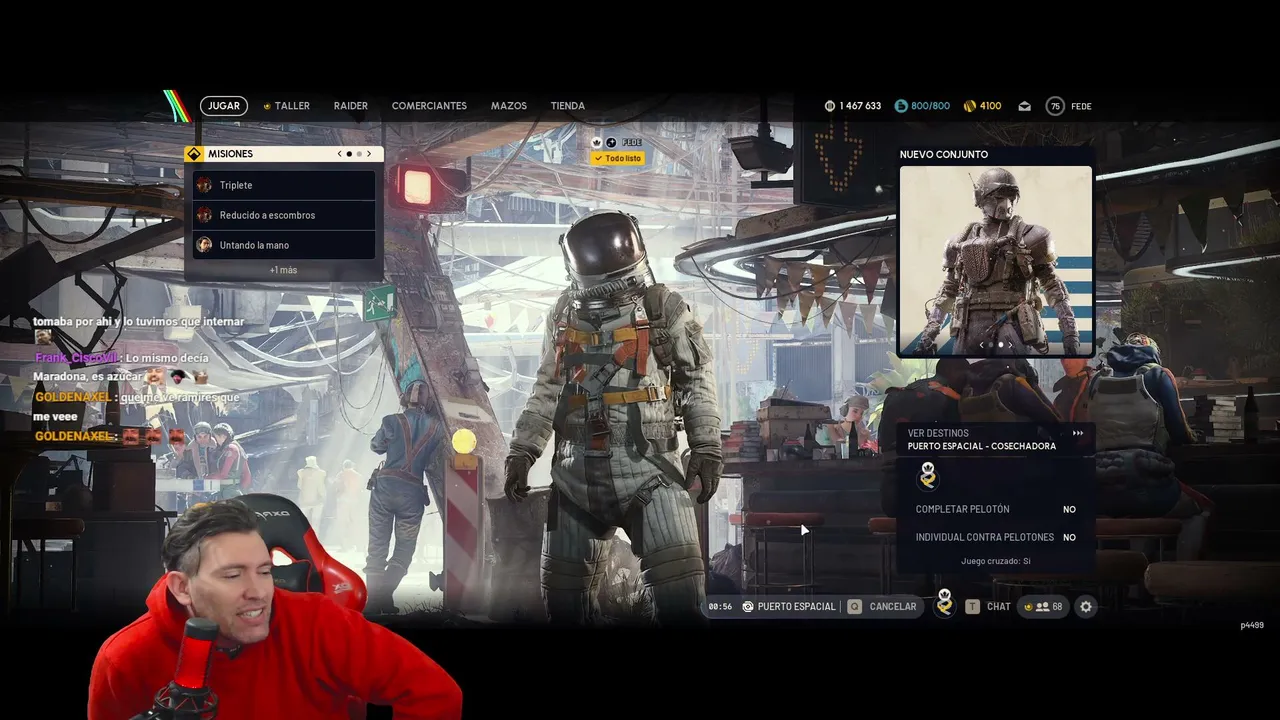Open the Taller tab
This screenshot has width=1280, height=720.
292,106
